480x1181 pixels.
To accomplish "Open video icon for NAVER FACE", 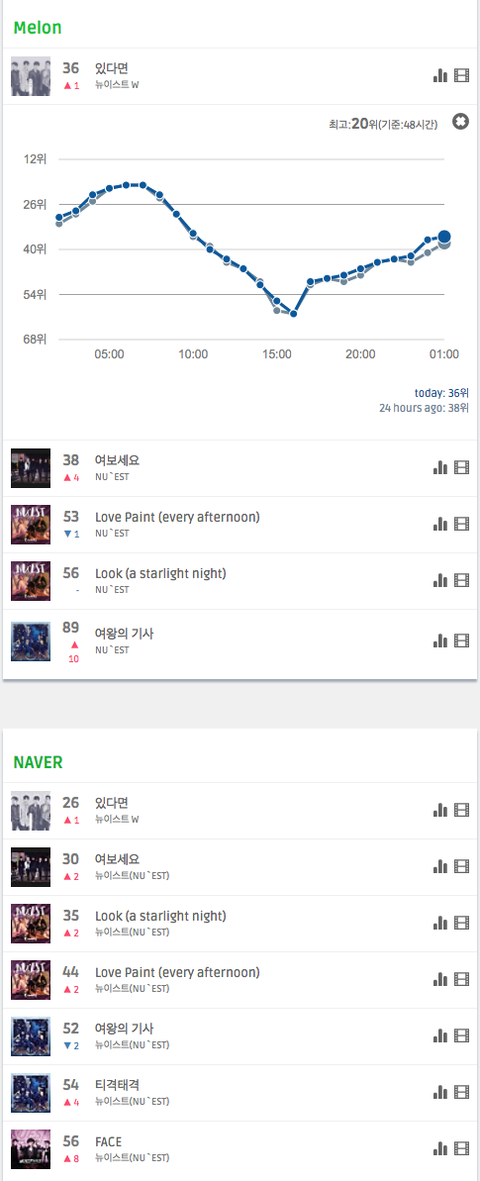I will [x=462, y=1149].
